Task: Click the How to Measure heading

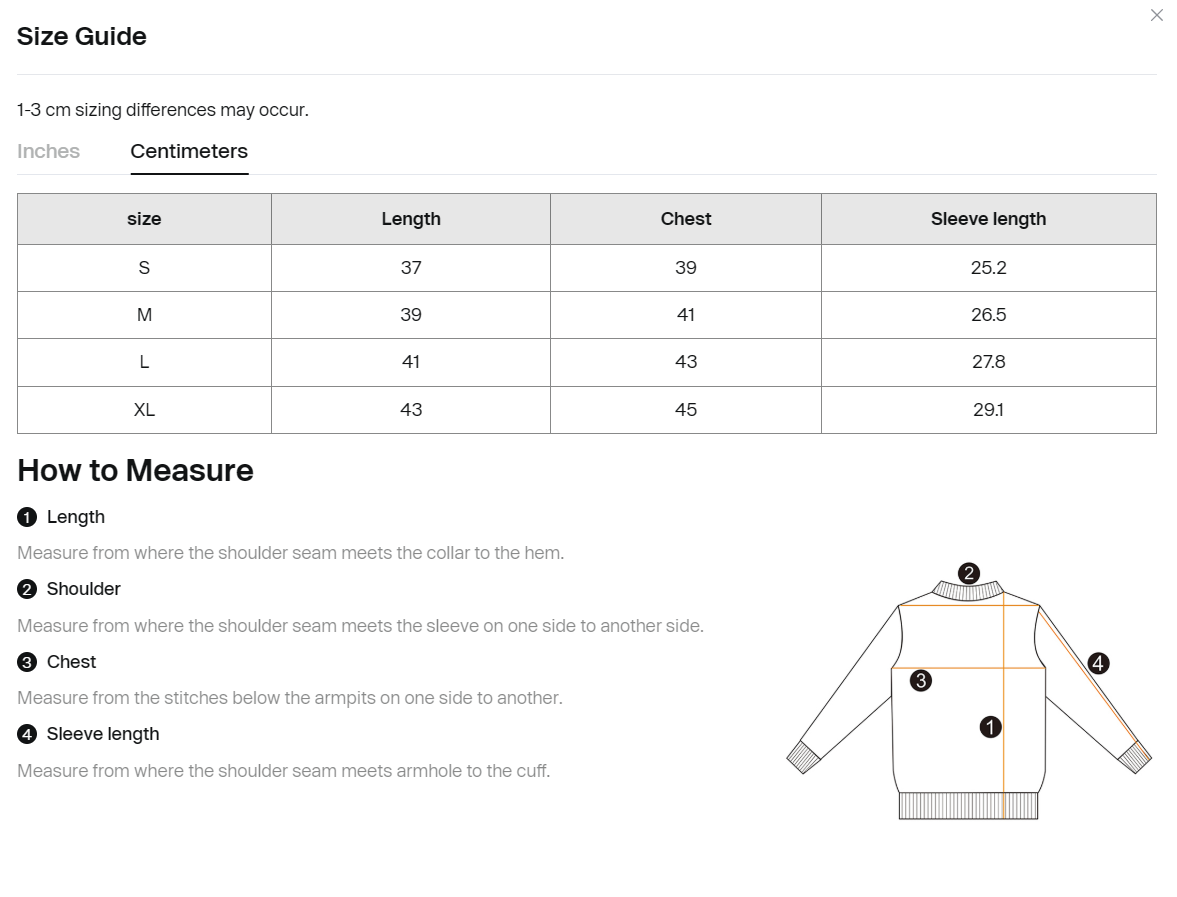Action: point(135,471)
